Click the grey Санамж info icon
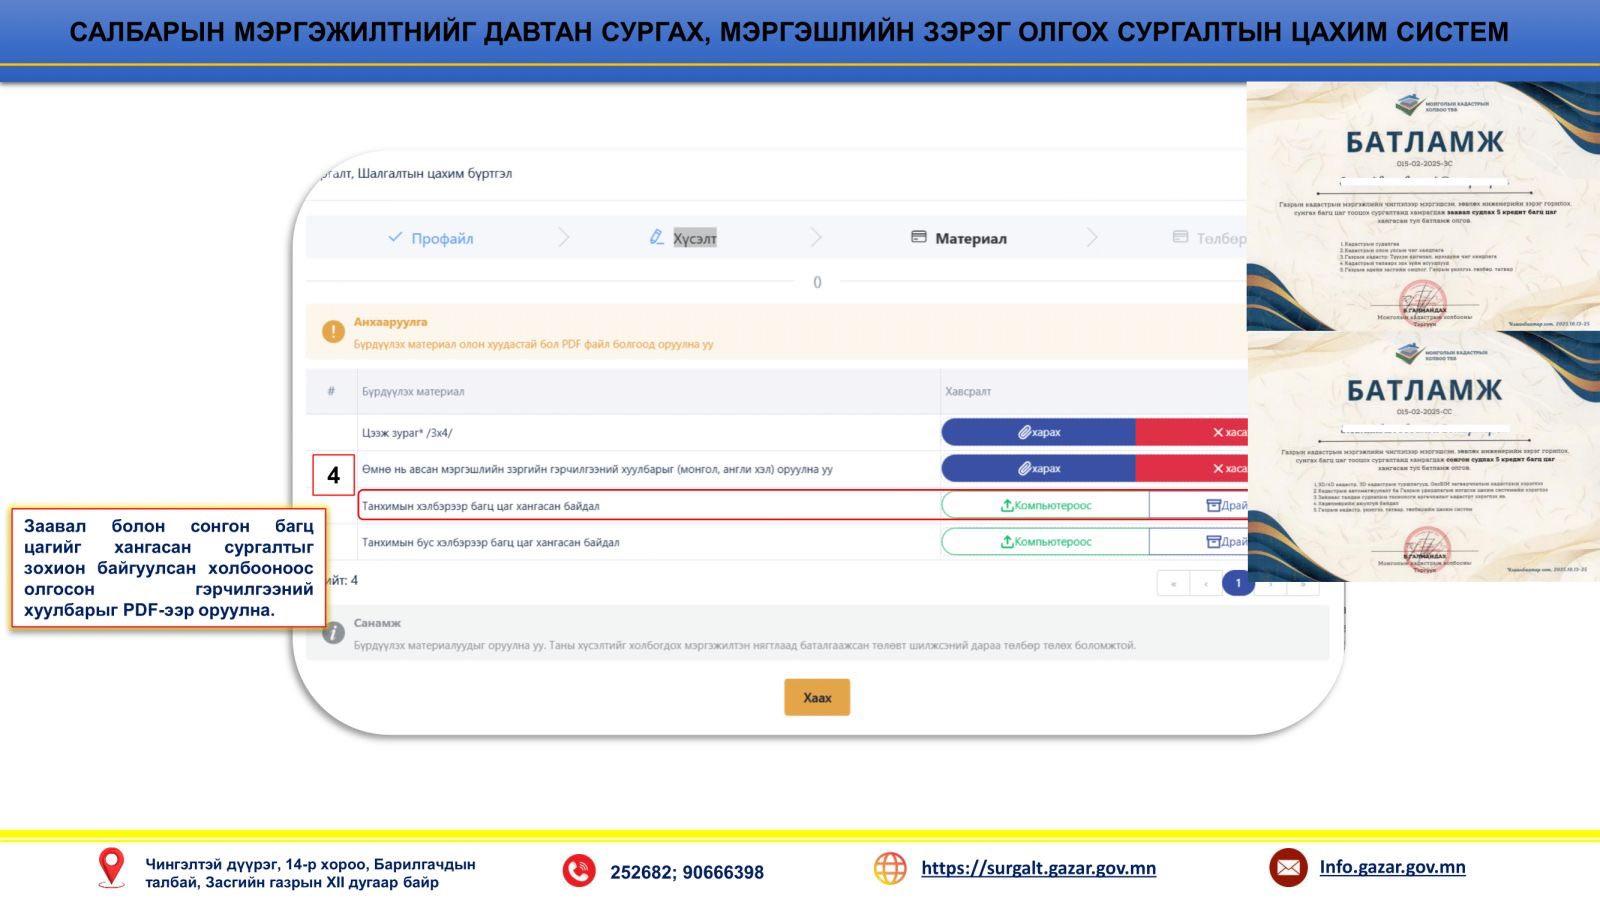Screen dimensions: 1600x899 pos(333,632)
